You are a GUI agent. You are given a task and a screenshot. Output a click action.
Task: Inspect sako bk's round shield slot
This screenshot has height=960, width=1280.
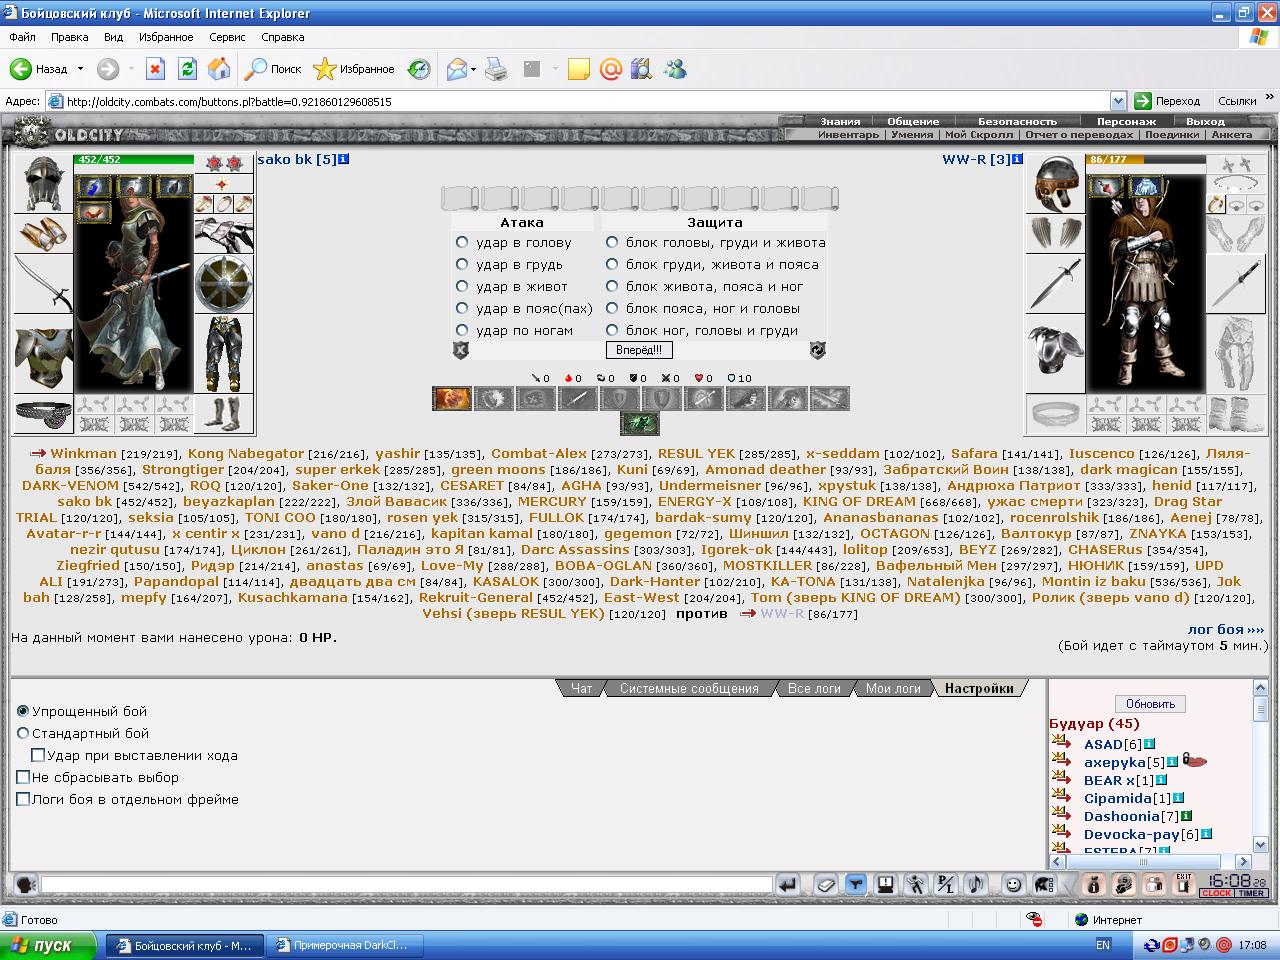tap(224, 284)
